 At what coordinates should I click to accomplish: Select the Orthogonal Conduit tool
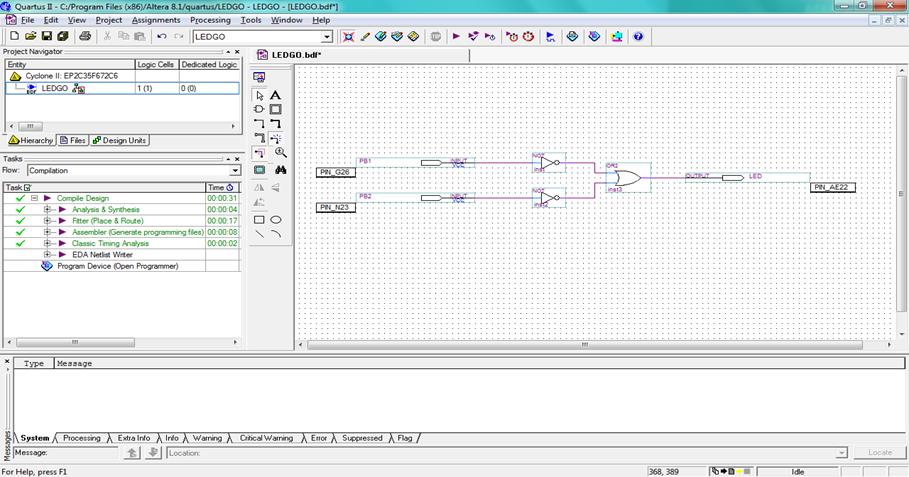coord(259,138)
